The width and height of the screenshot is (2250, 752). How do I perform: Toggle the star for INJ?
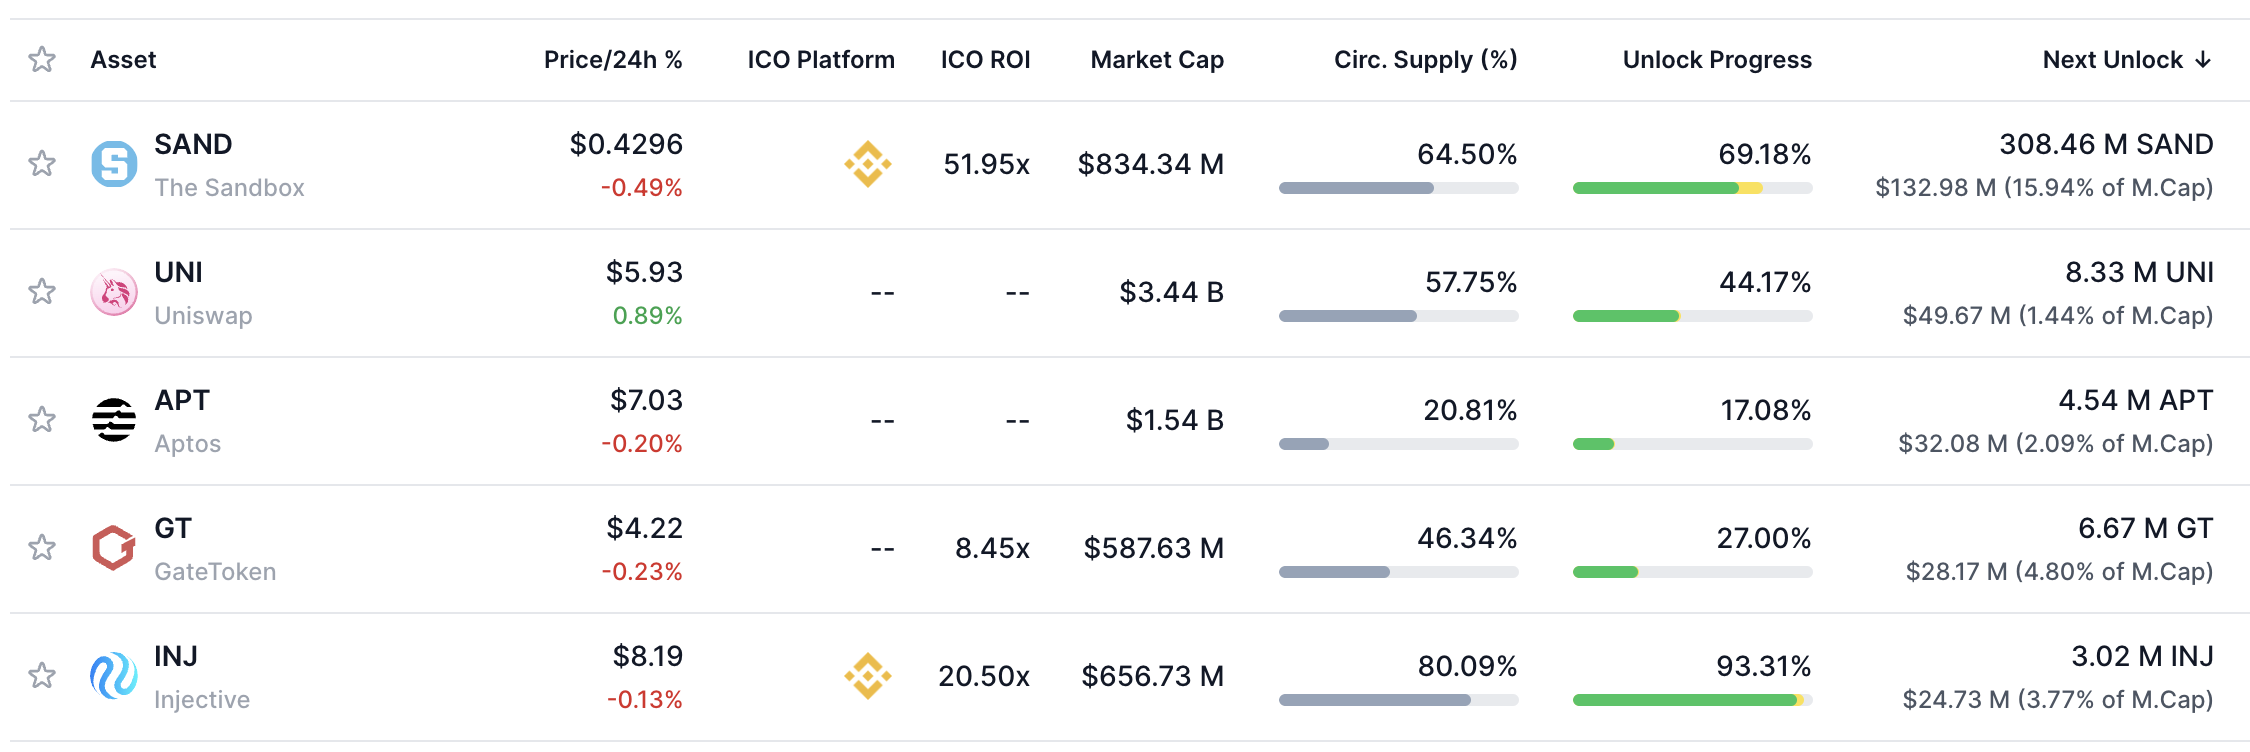[x=42, y=676]
